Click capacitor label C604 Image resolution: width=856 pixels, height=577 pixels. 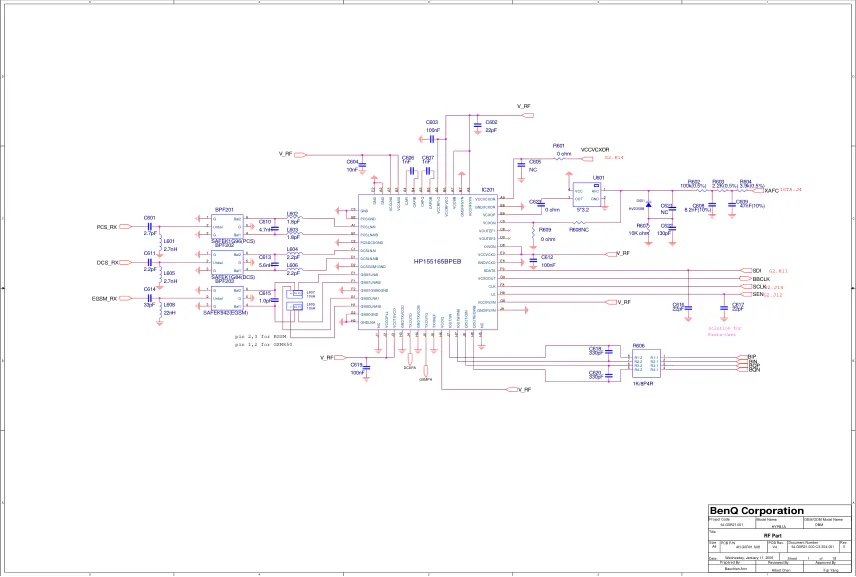(x=353, y=162)
